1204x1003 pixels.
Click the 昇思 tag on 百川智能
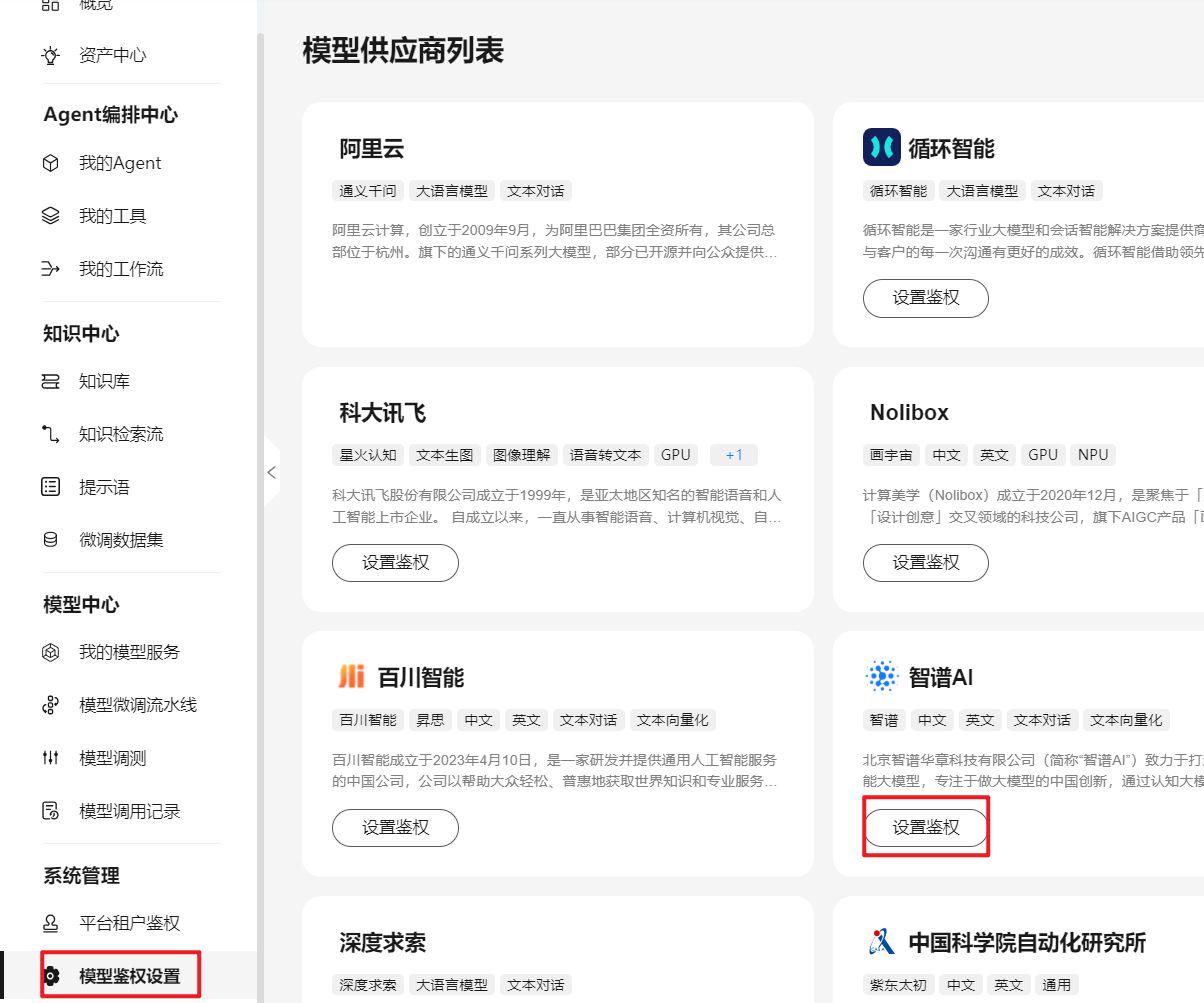[x=430, y=720]
